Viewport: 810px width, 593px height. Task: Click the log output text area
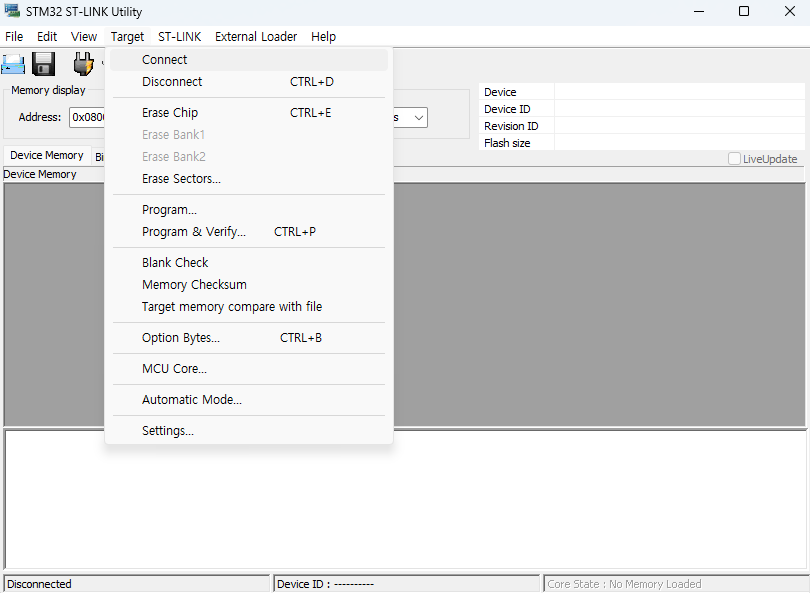(x=405, y=499)
